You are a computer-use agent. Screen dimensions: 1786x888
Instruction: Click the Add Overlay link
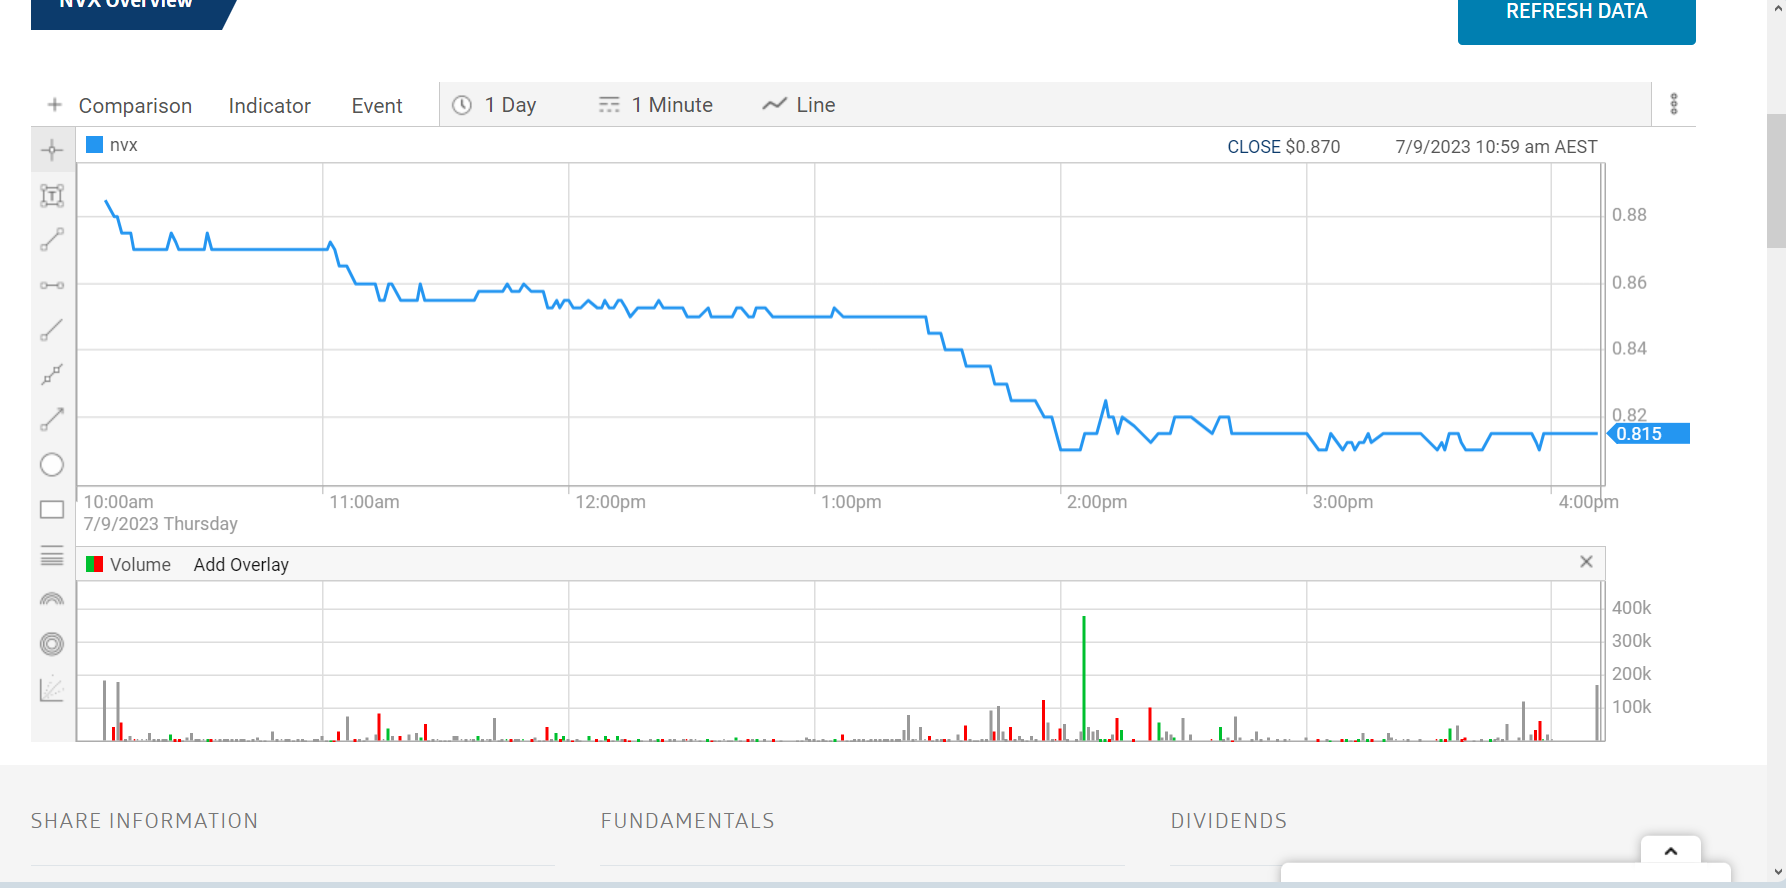tap(241, 565)
